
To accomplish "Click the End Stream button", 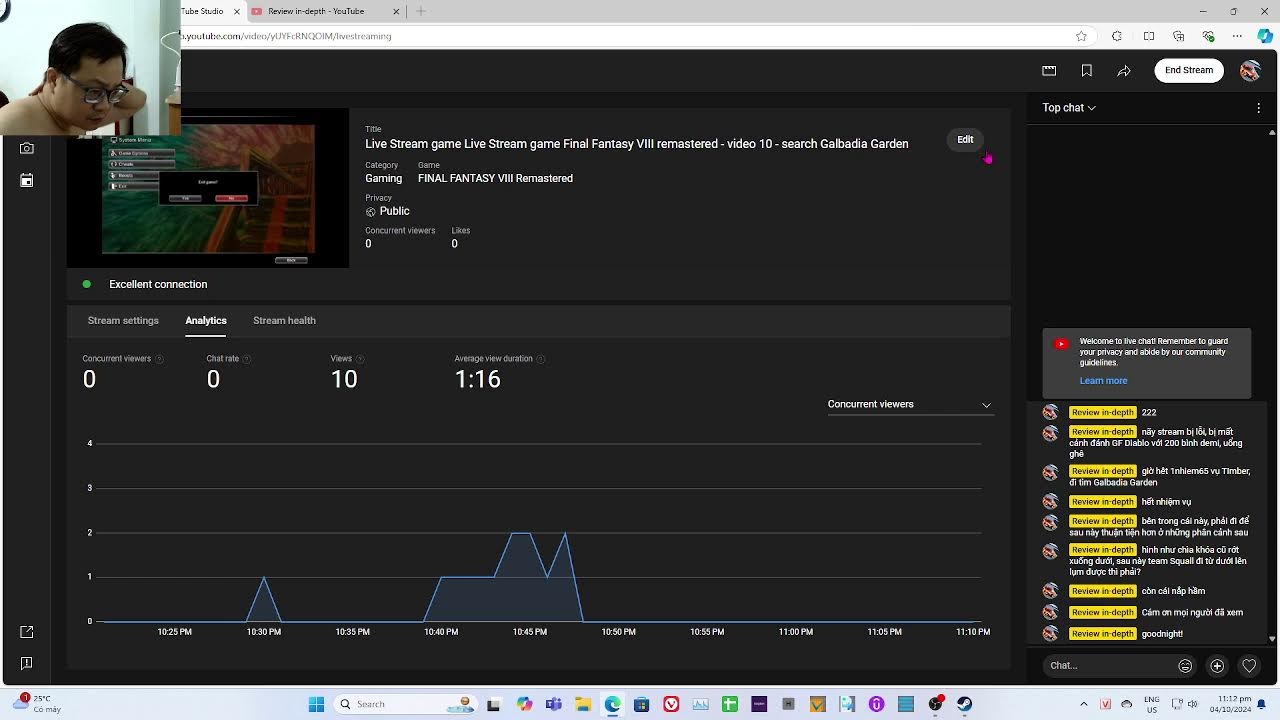I will pyautogui.click(x=1189, y=70).
